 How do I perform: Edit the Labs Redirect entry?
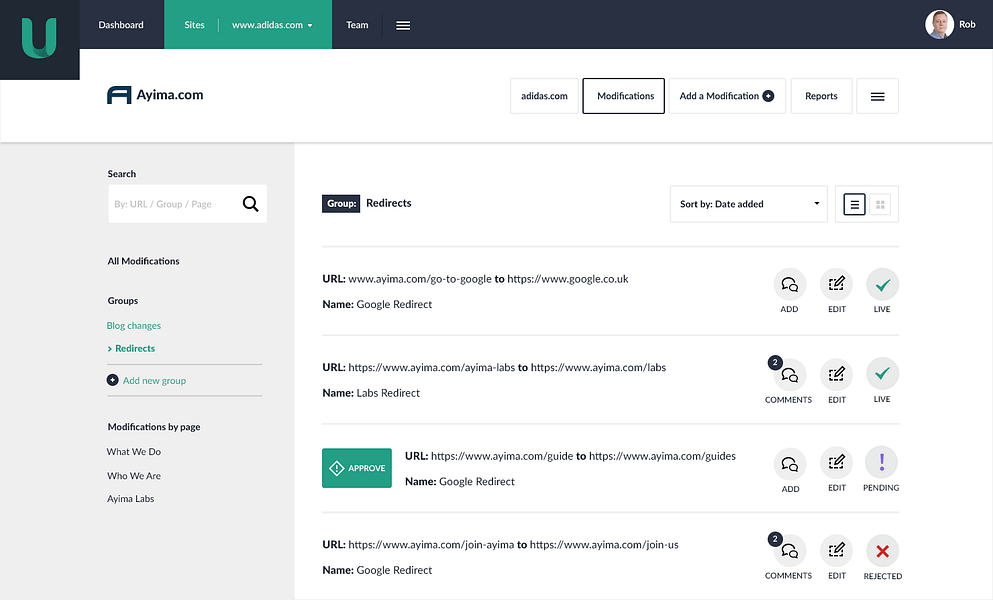[x=837, y=374]
